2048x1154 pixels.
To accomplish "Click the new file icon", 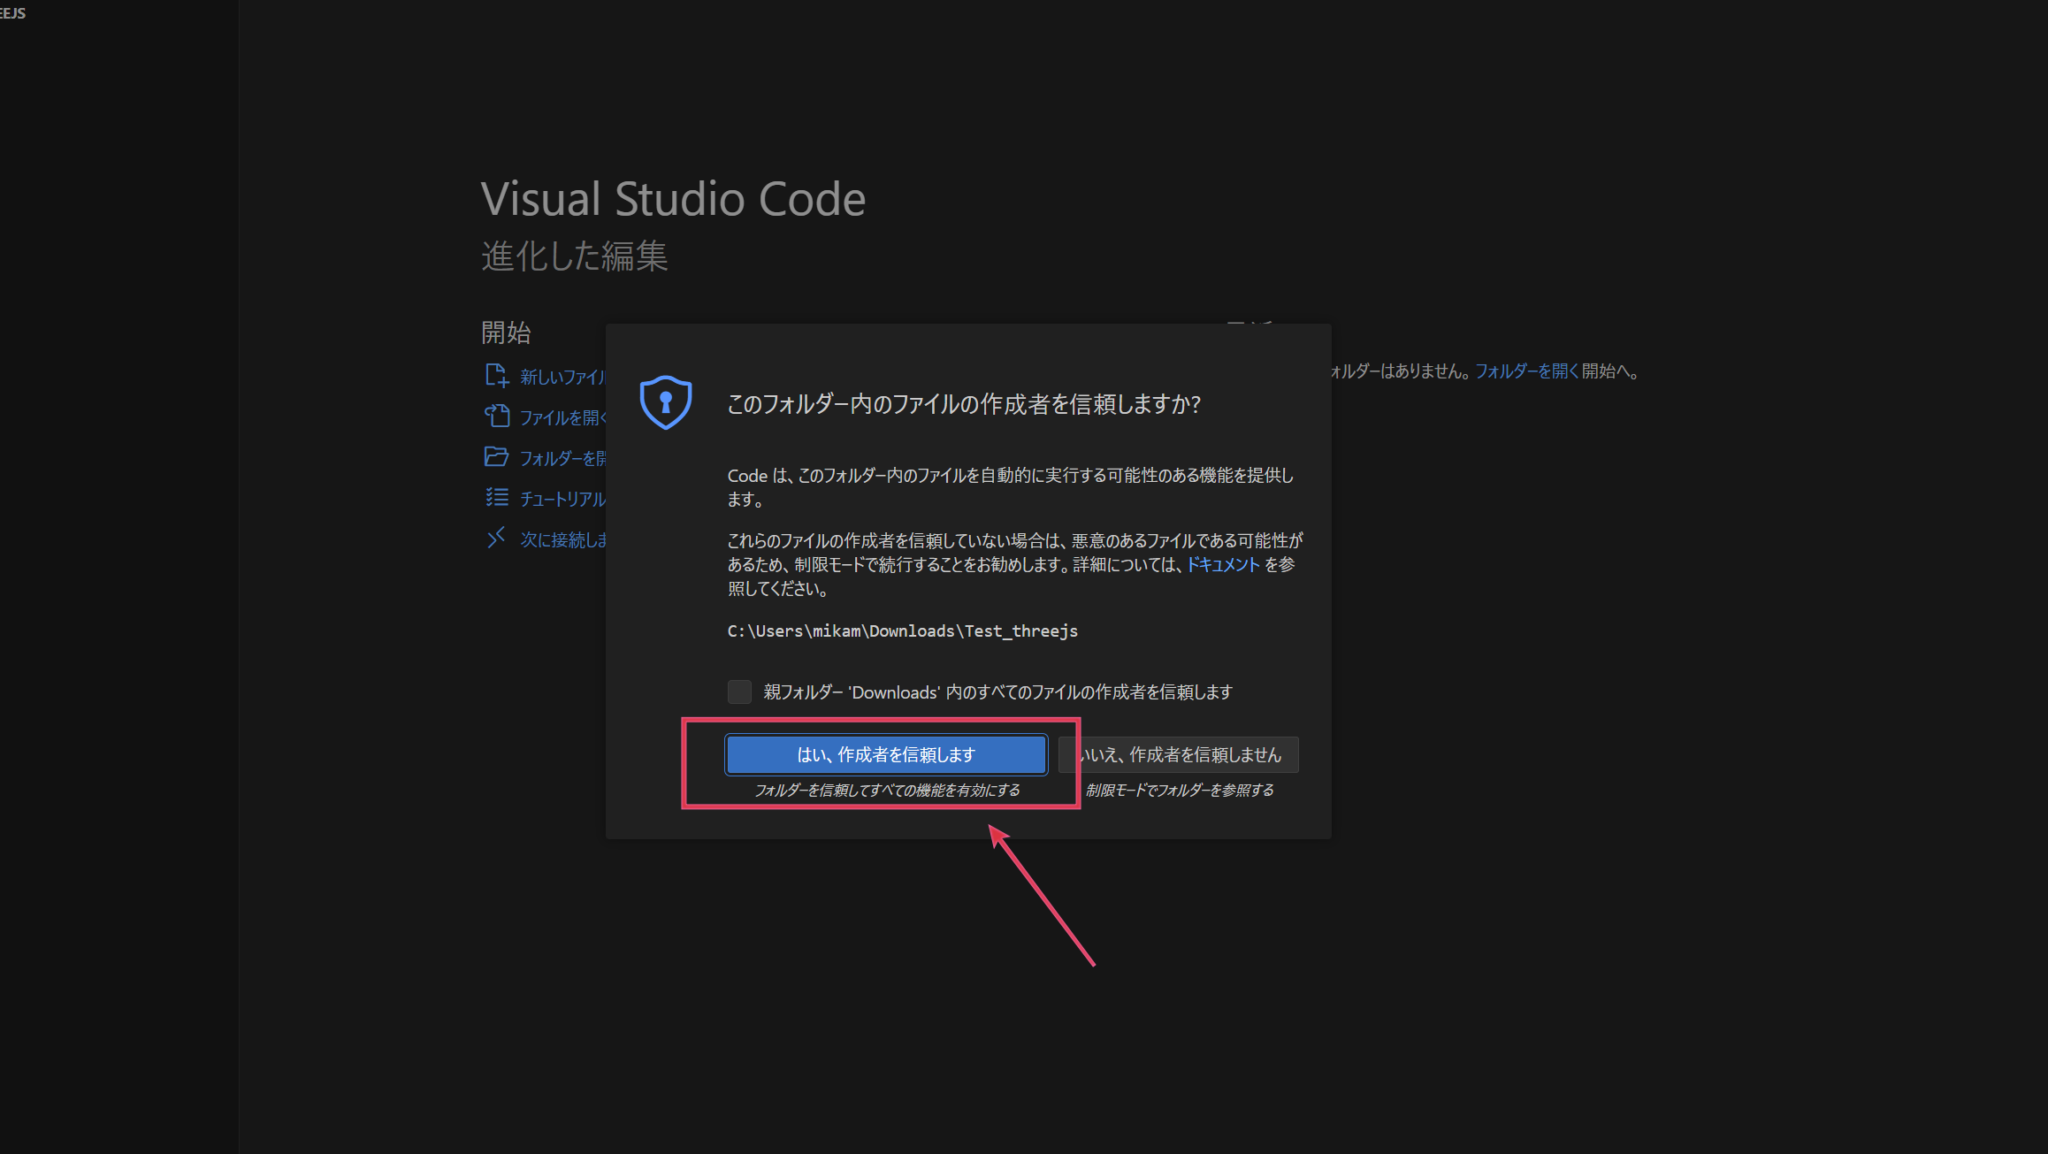I will point(496,375).
